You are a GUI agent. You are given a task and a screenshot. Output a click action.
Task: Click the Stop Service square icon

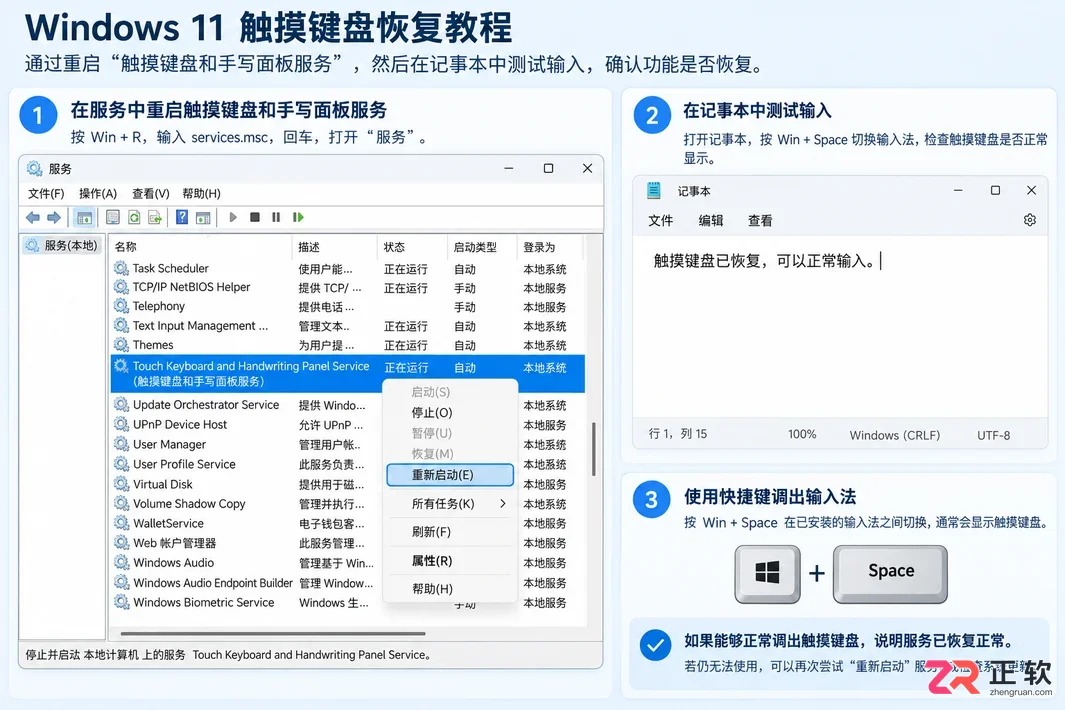[x=255, y=217]
